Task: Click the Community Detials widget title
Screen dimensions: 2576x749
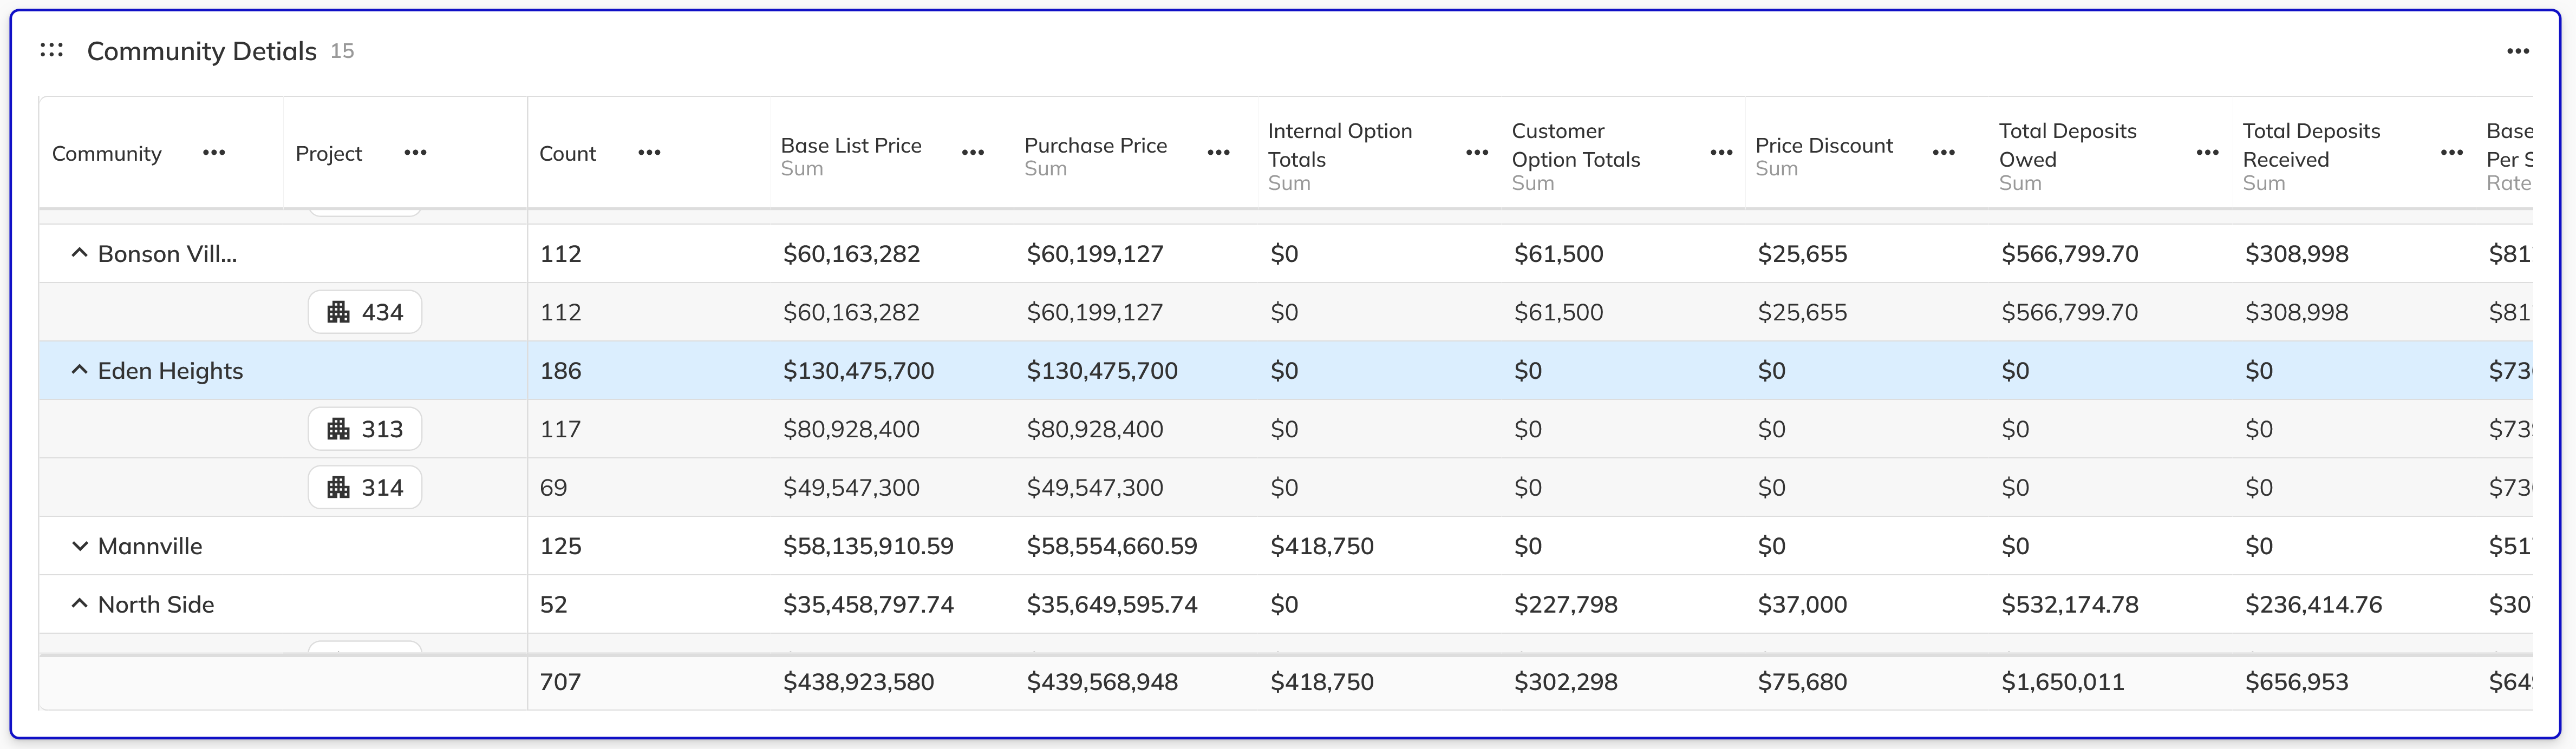Action: pyautogui.click(x=202, y=51)
